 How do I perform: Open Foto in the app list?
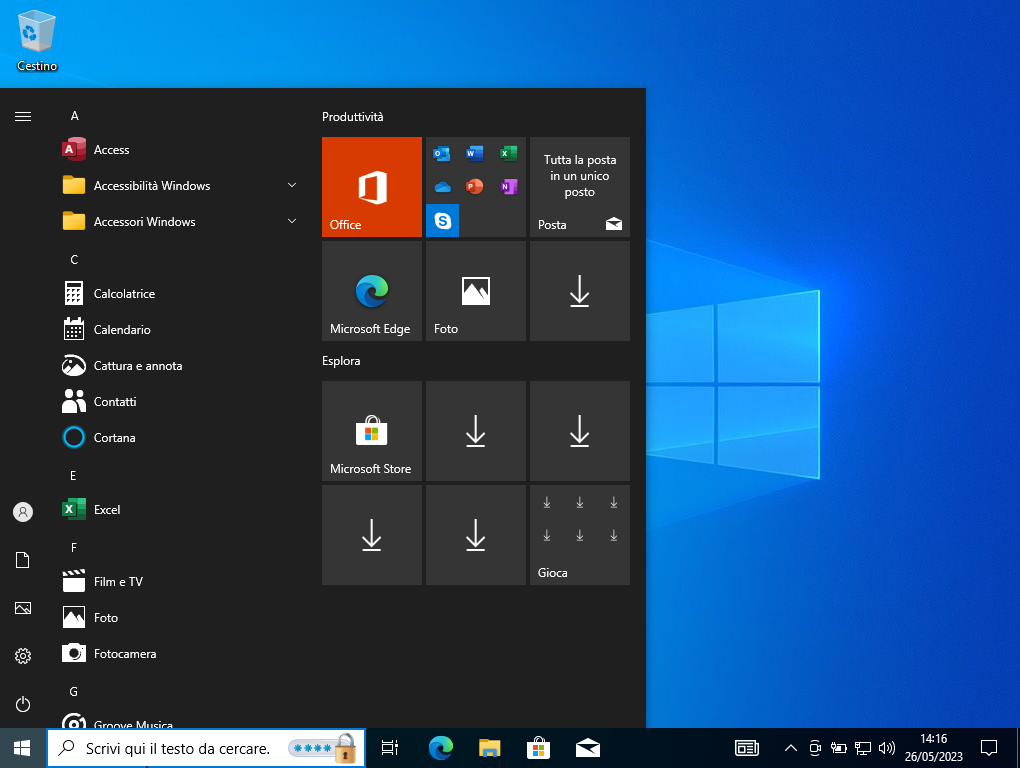pos(179,618)
